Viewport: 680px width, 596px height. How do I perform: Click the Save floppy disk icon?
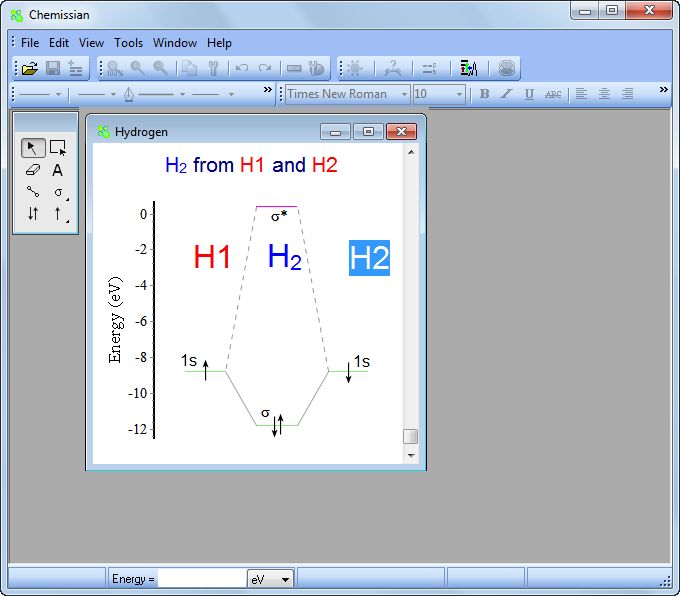click(x=53, y=69)
